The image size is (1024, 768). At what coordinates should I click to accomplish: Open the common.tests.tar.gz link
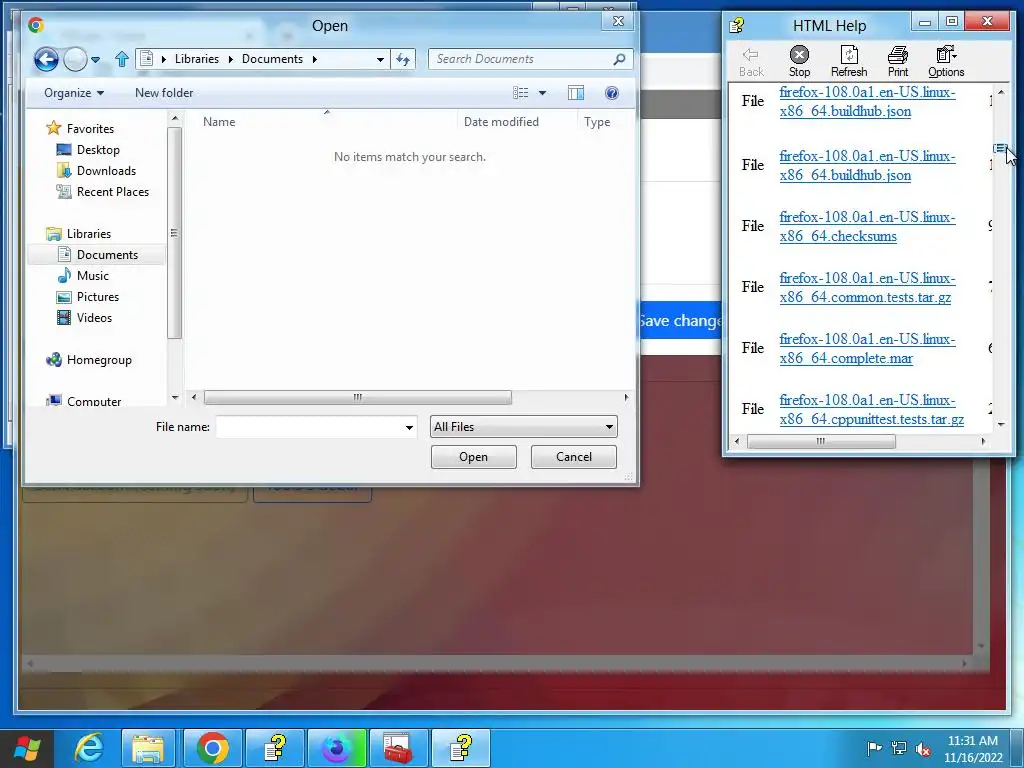pyautogui.click(x=867, y=287)
